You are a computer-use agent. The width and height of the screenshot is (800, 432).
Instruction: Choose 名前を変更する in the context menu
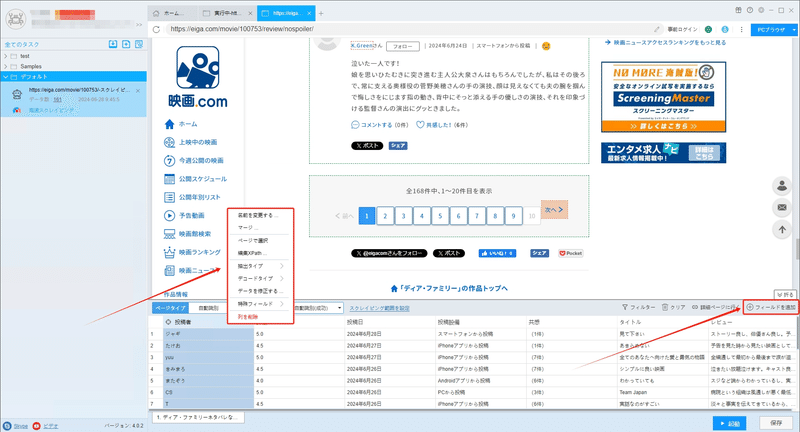260,215
